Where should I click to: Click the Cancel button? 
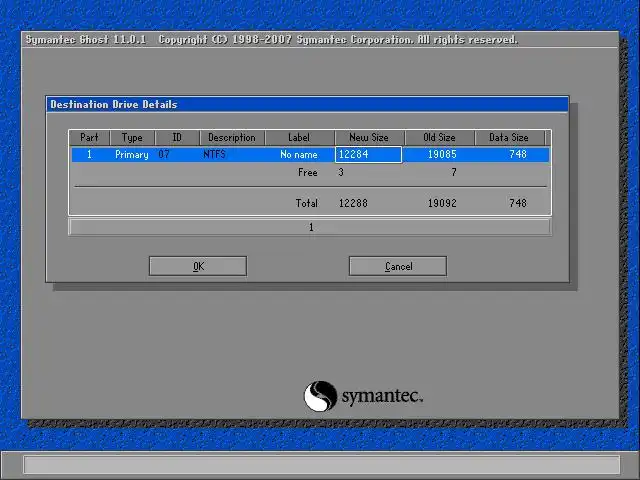398,266
